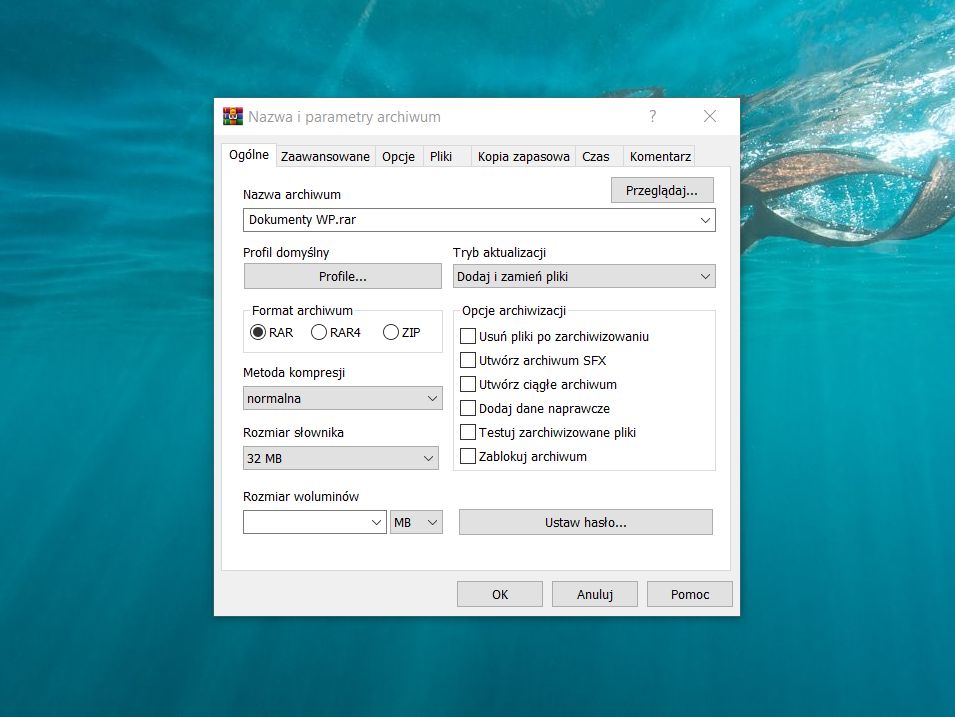Choose ZIP as the archive format
955x717 pixels.
point(390,332)
